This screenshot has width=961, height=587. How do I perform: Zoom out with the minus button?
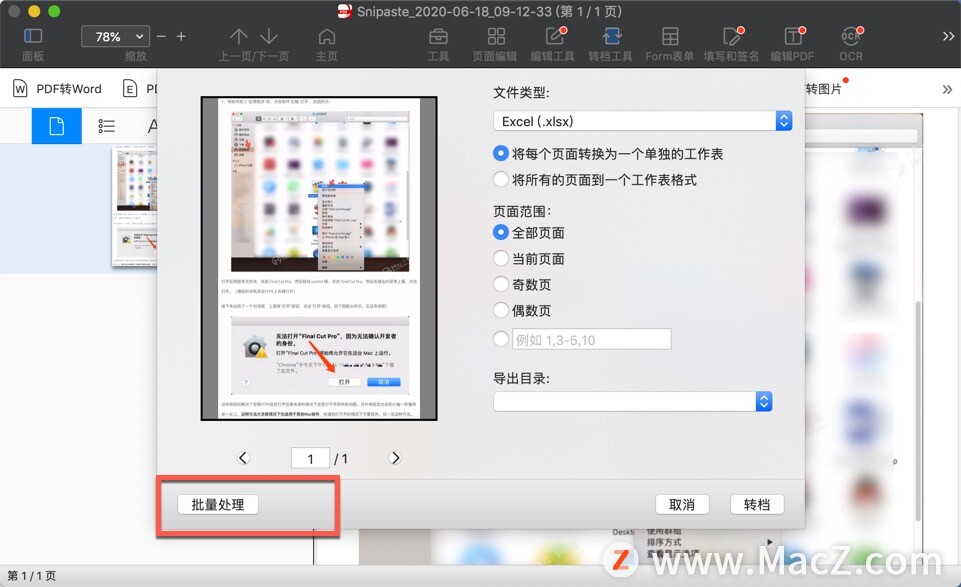pyautogui.click(x=161, y=37)
